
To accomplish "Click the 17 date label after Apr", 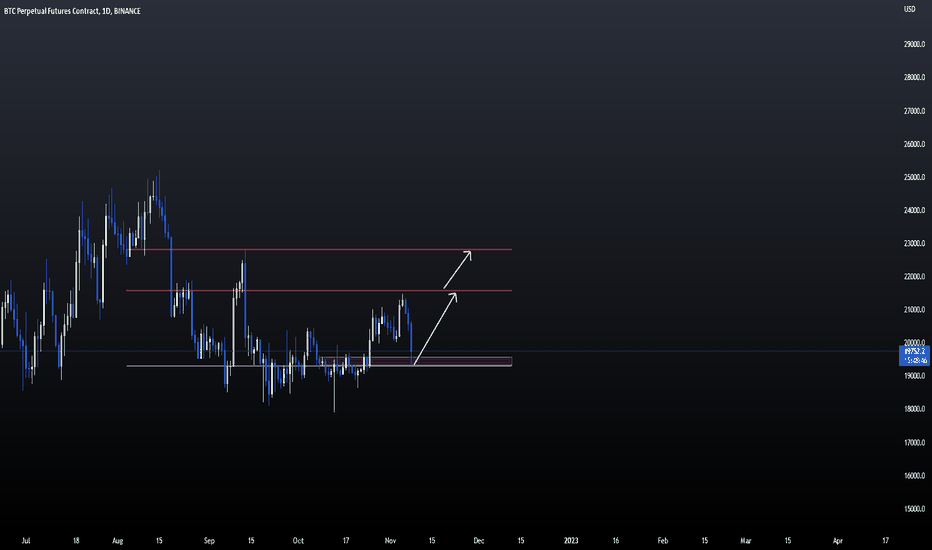I will point(886,540).
